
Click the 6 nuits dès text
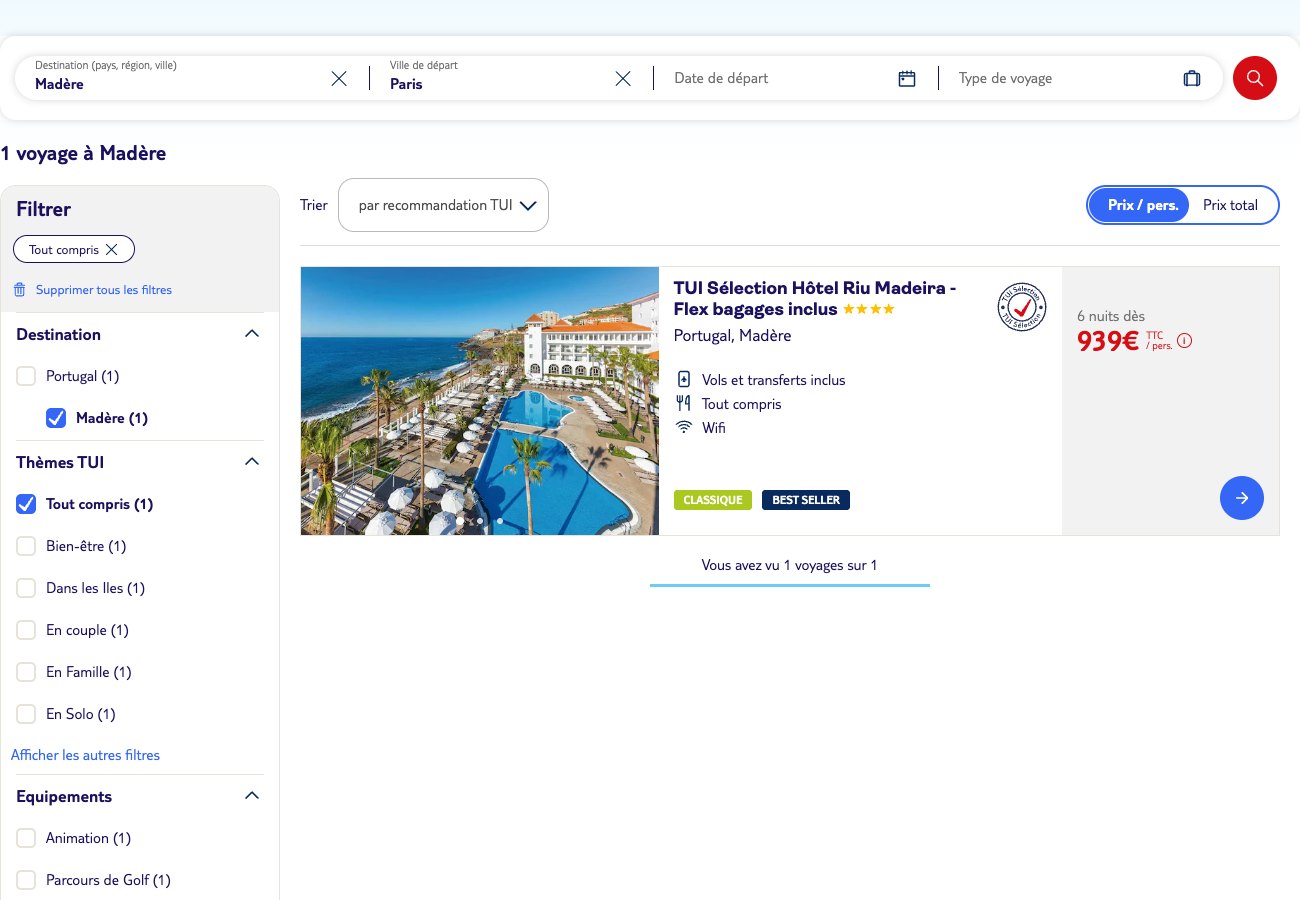tap(1111, 316)
